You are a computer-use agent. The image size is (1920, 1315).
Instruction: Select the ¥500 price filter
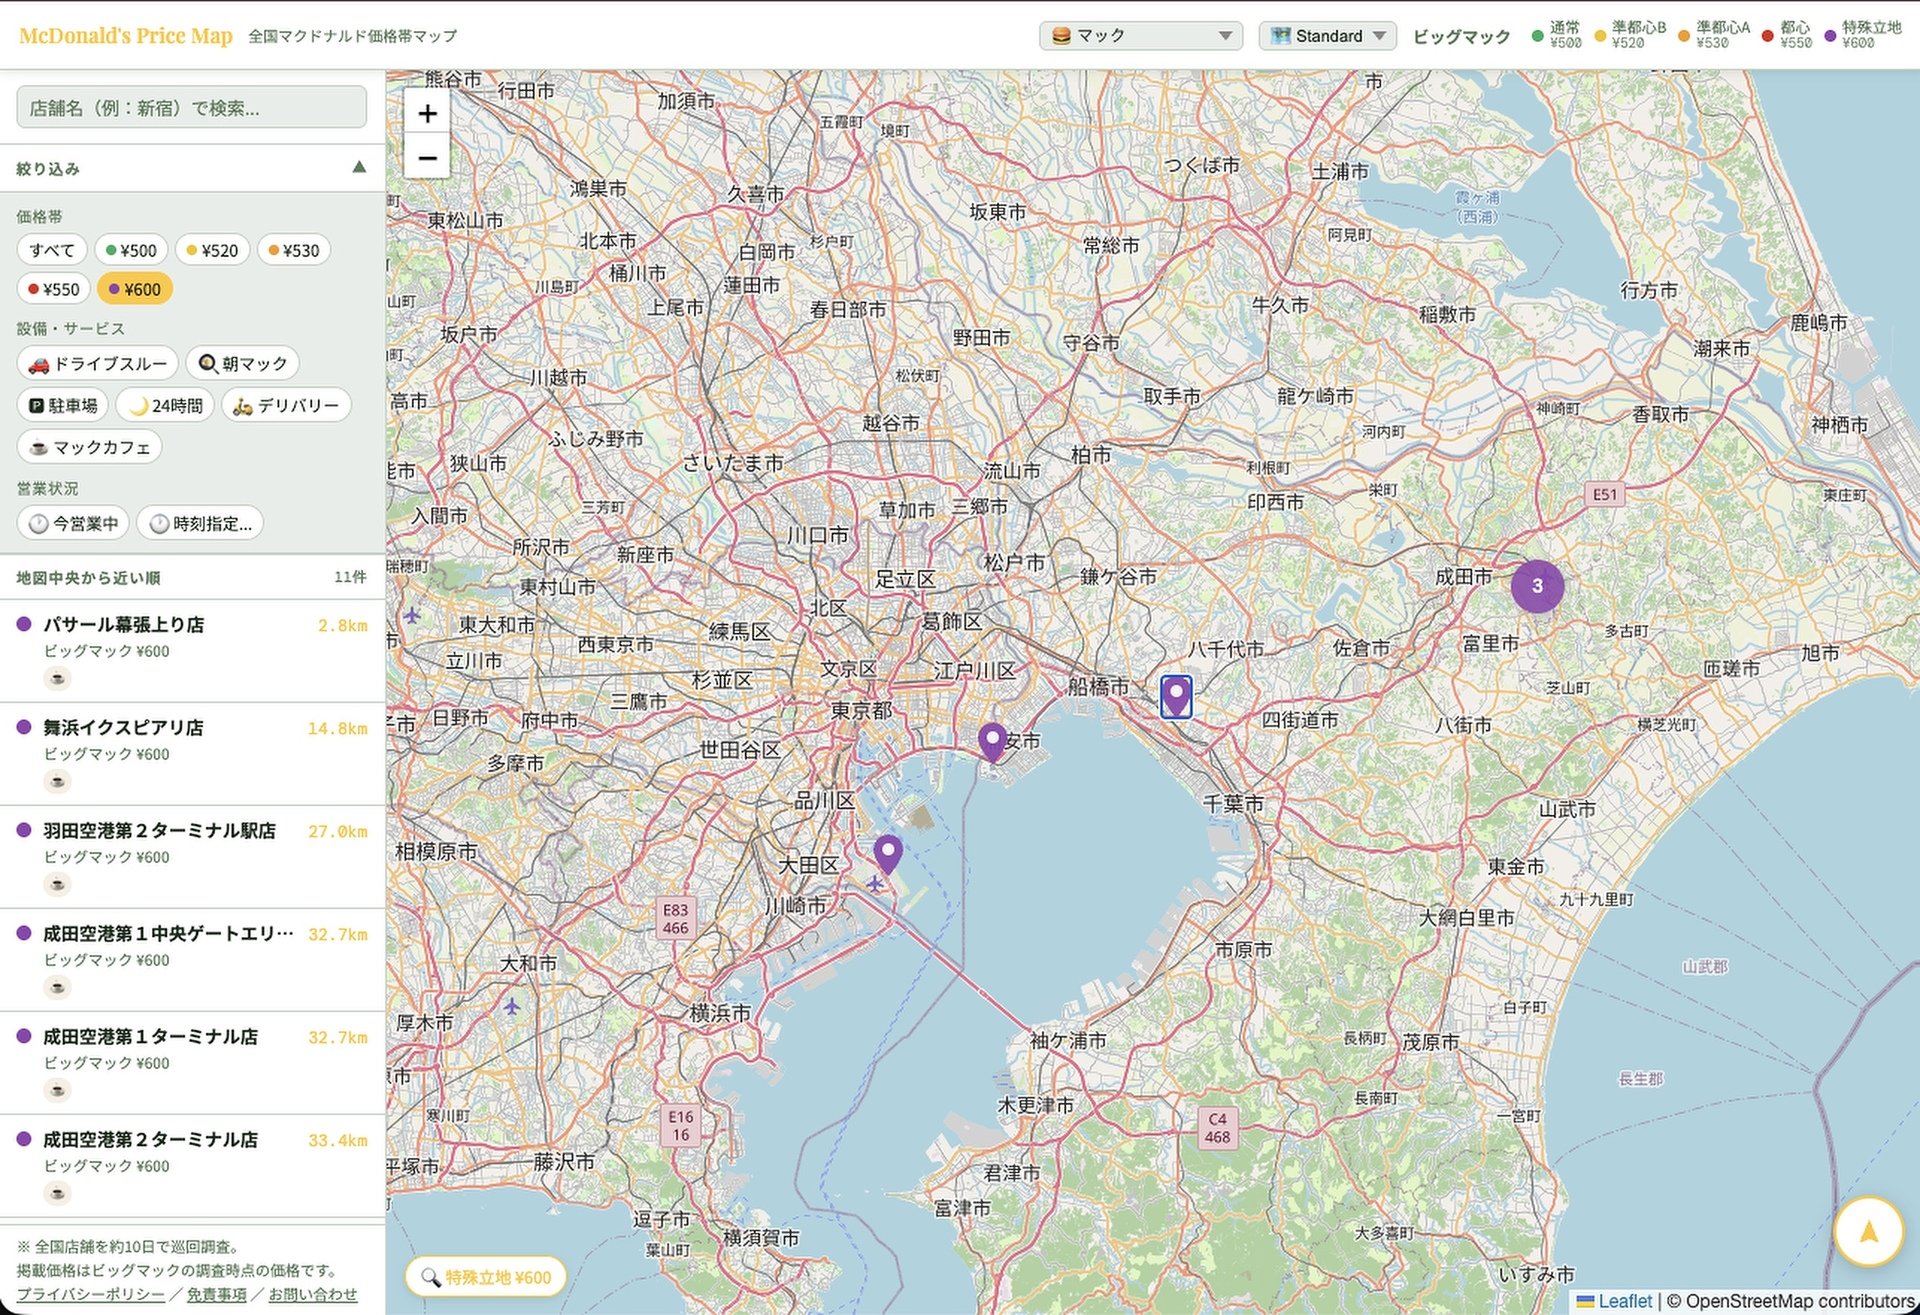(x=131, y=250)
